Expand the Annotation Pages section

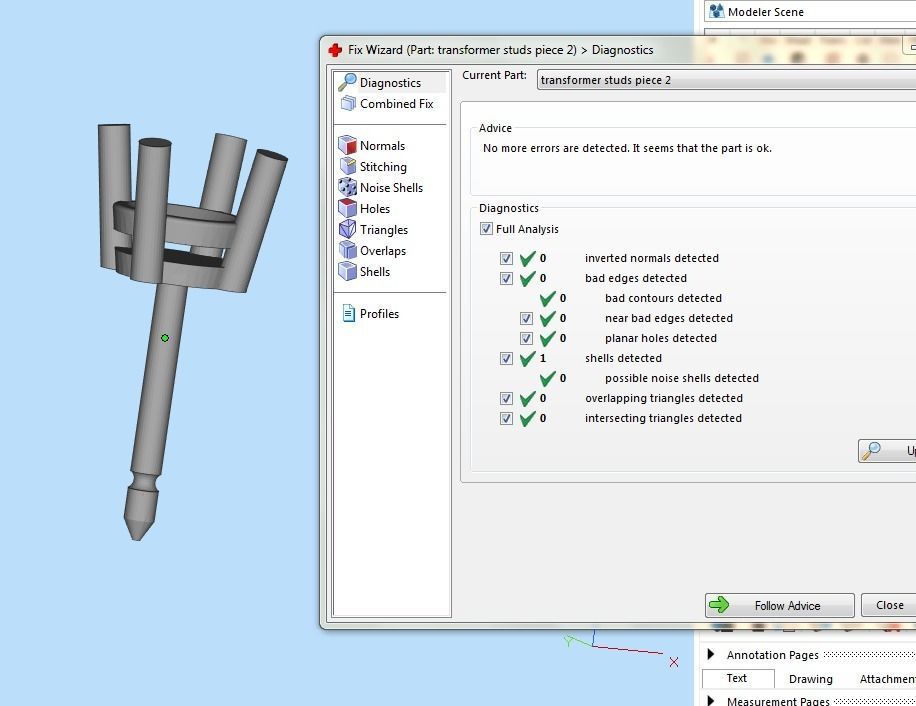pyautogui.click(x=711, y=654)
